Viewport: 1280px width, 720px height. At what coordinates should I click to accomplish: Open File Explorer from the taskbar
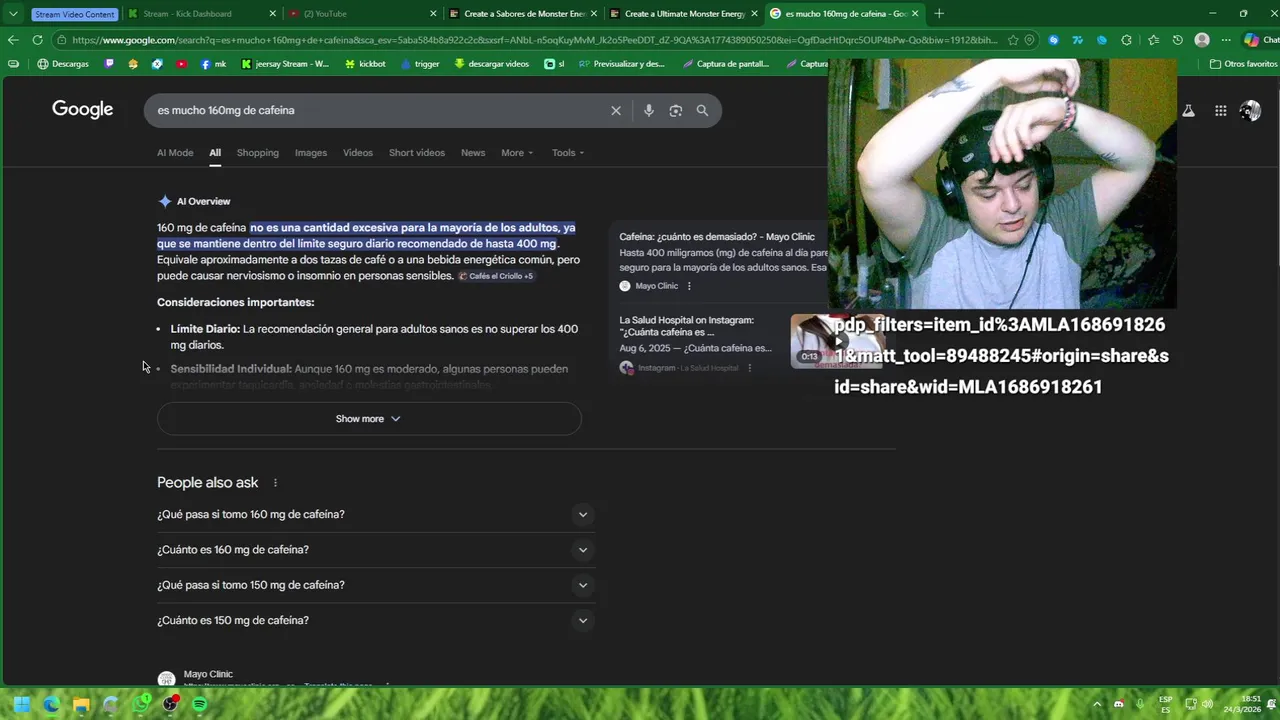[81, 704]
